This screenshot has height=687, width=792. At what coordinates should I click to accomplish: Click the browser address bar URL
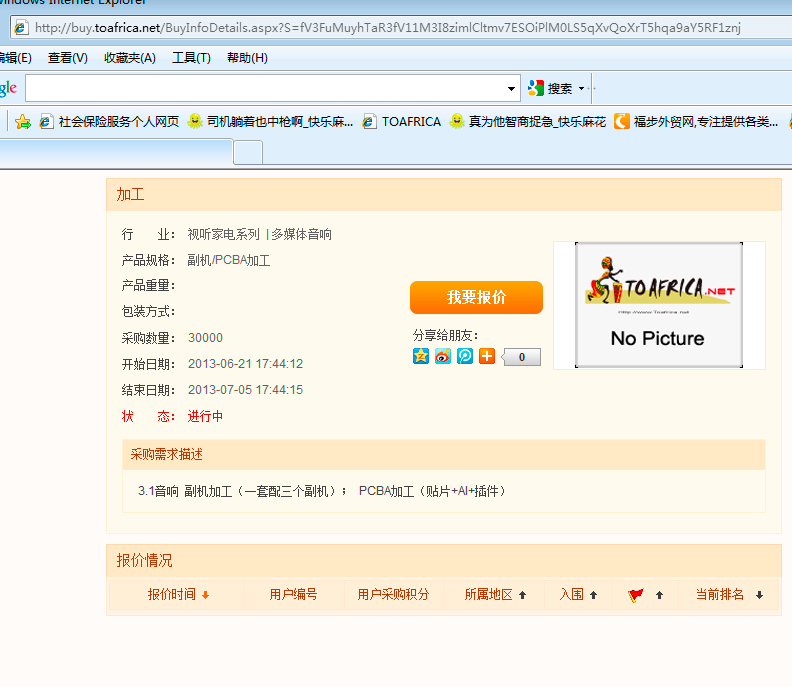400,27
